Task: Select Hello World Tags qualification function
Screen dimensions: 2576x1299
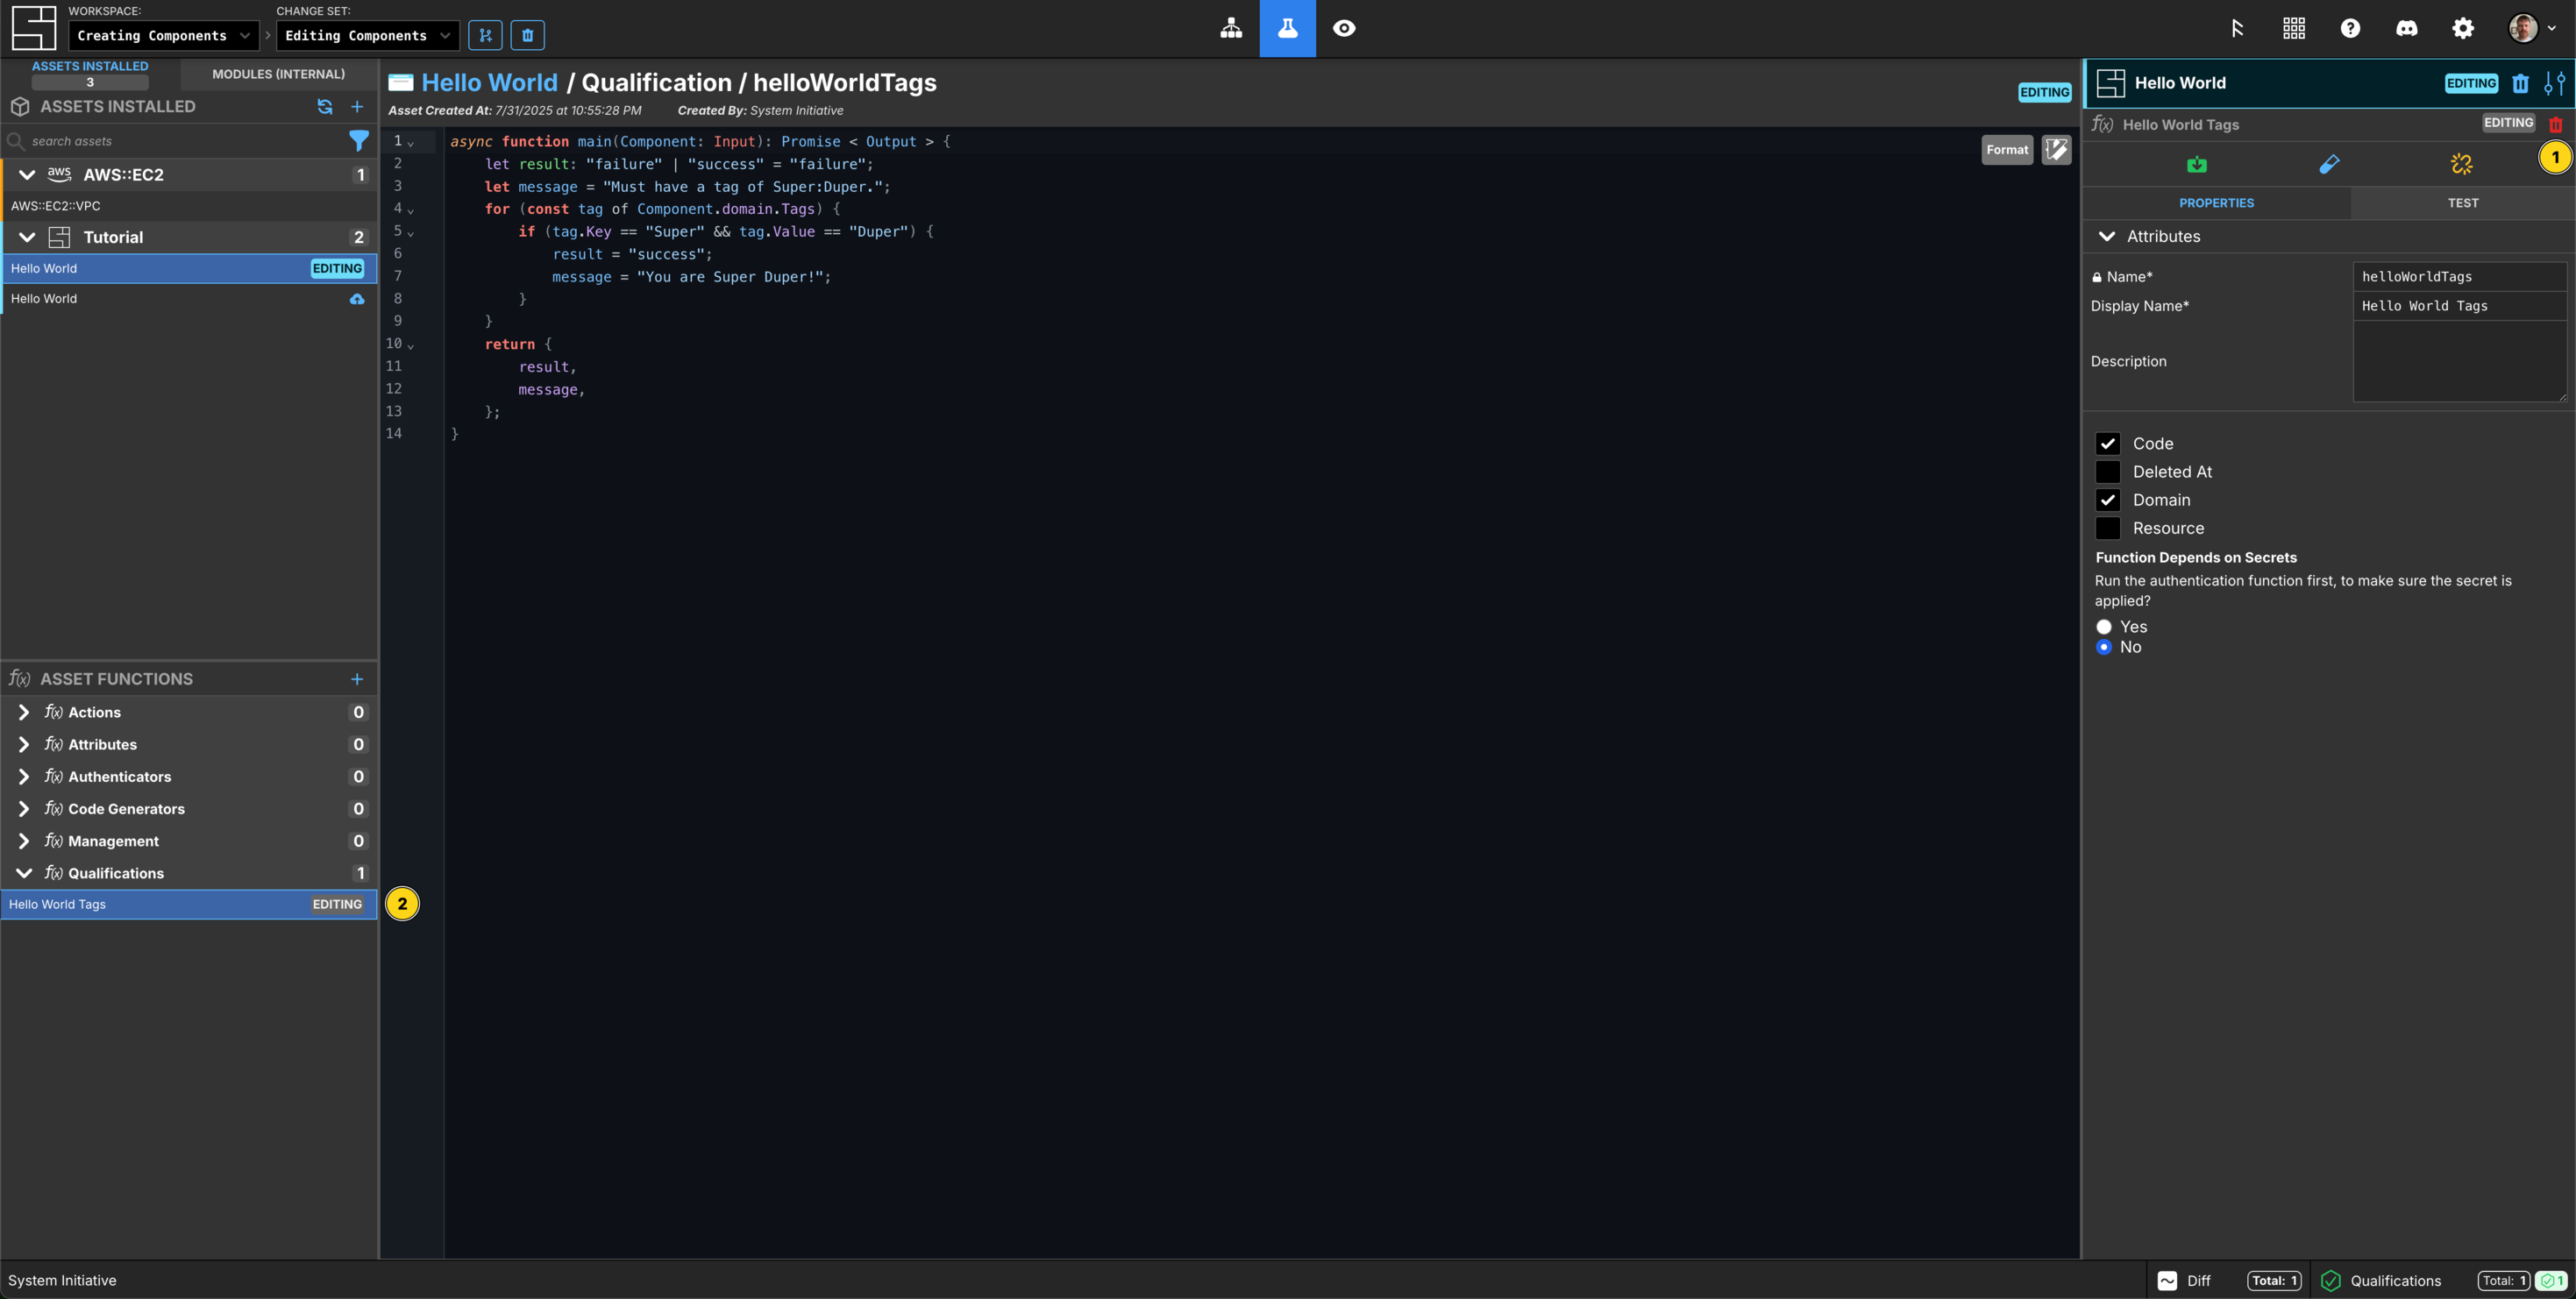Action: tap(189, 904)
